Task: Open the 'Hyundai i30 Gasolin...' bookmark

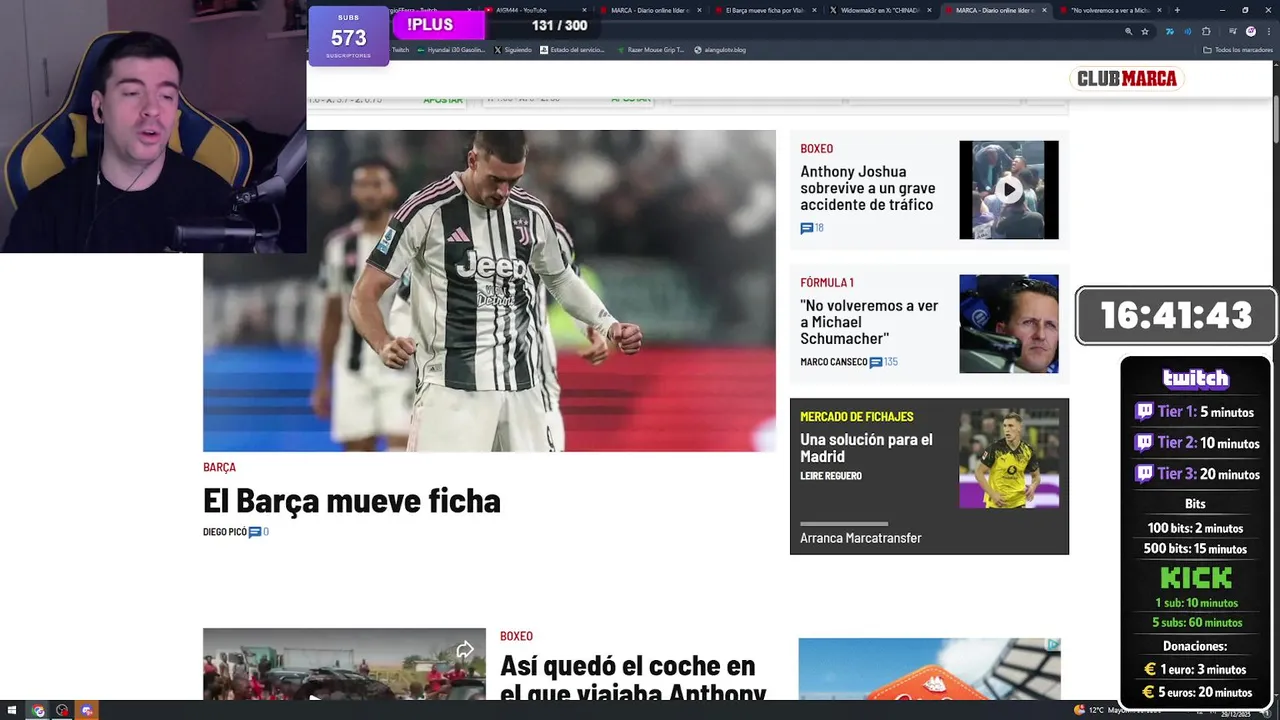Action: coord(450,50)
